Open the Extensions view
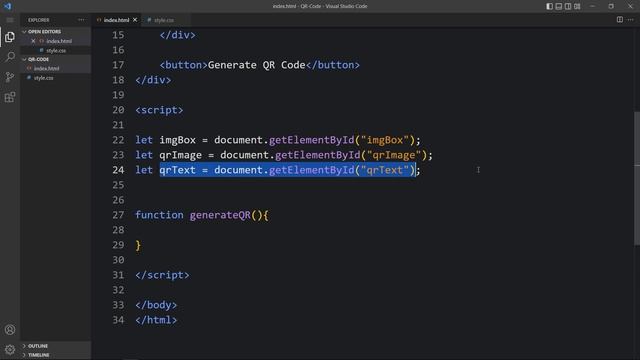Screen dimensions: 640x360 point(10,97)
